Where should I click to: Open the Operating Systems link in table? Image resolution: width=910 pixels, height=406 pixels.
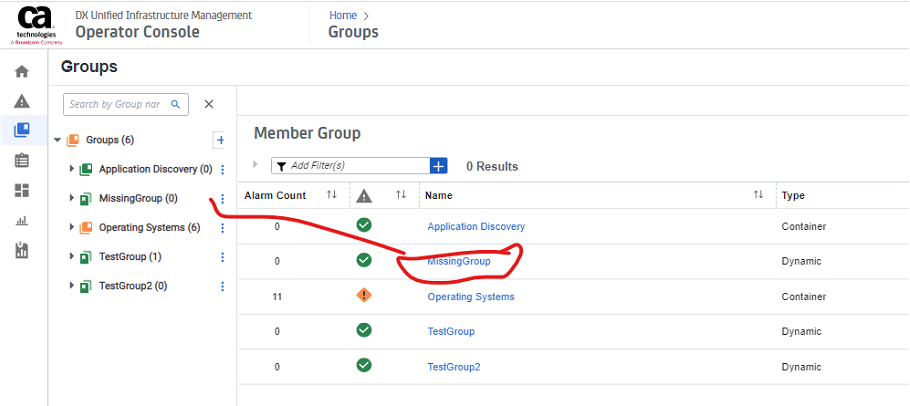tap(471, 297)
